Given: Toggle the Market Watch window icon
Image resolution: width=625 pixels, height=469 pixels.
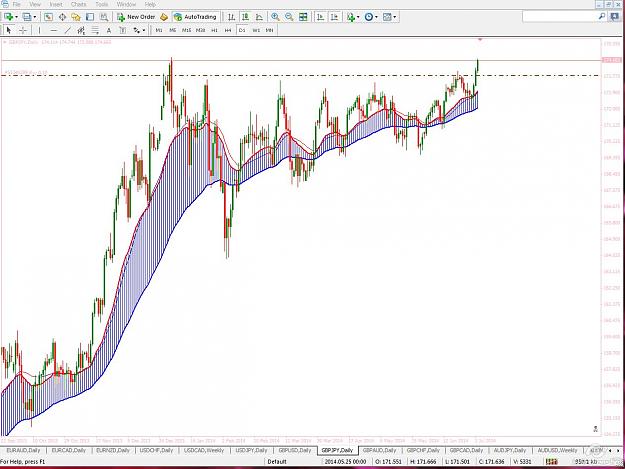Looking at the screenshot, I should tap(48, 17).
